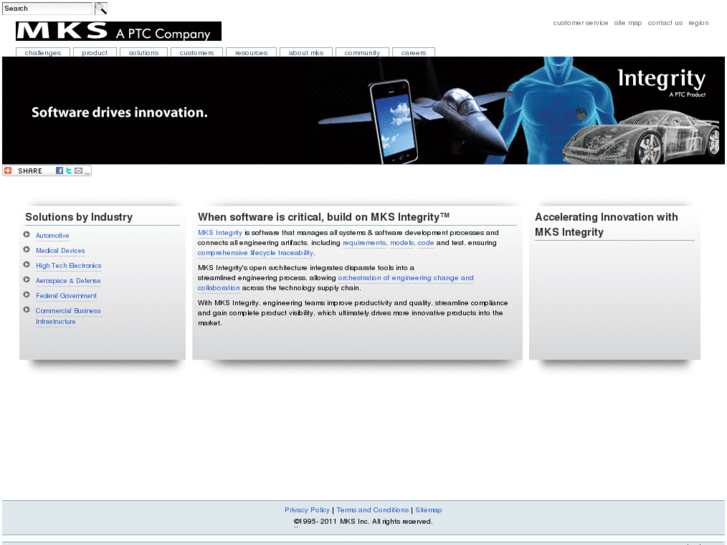This screenshot has height=545, width=727.
Task: Click 'When software is critical' heading
Action: 324,217
